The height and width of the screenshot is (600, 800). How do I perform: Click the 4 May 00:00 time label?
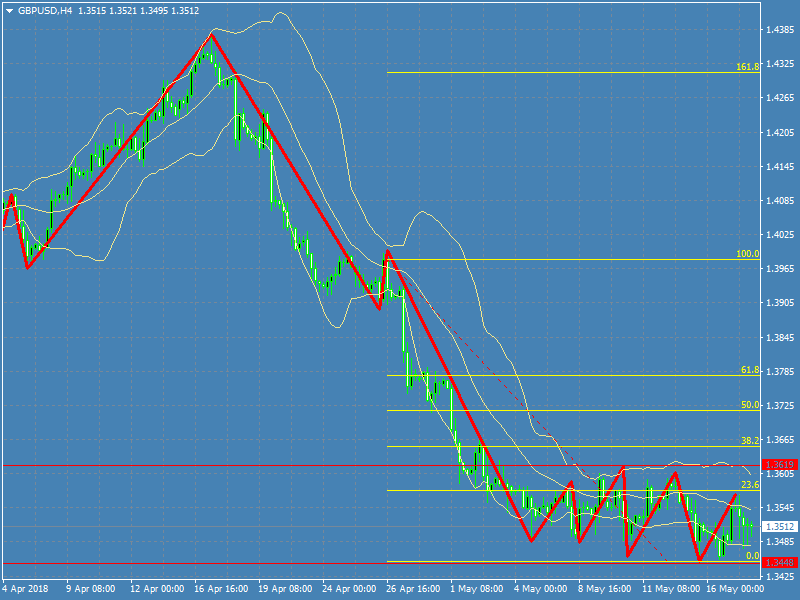[x=541, y=589]
